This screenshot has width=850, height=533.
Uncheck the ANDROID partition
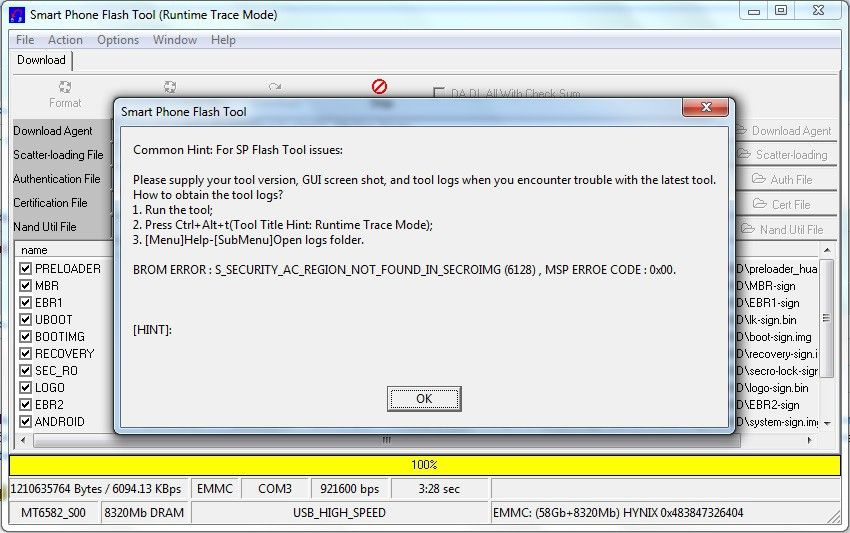tap(25, 421)
